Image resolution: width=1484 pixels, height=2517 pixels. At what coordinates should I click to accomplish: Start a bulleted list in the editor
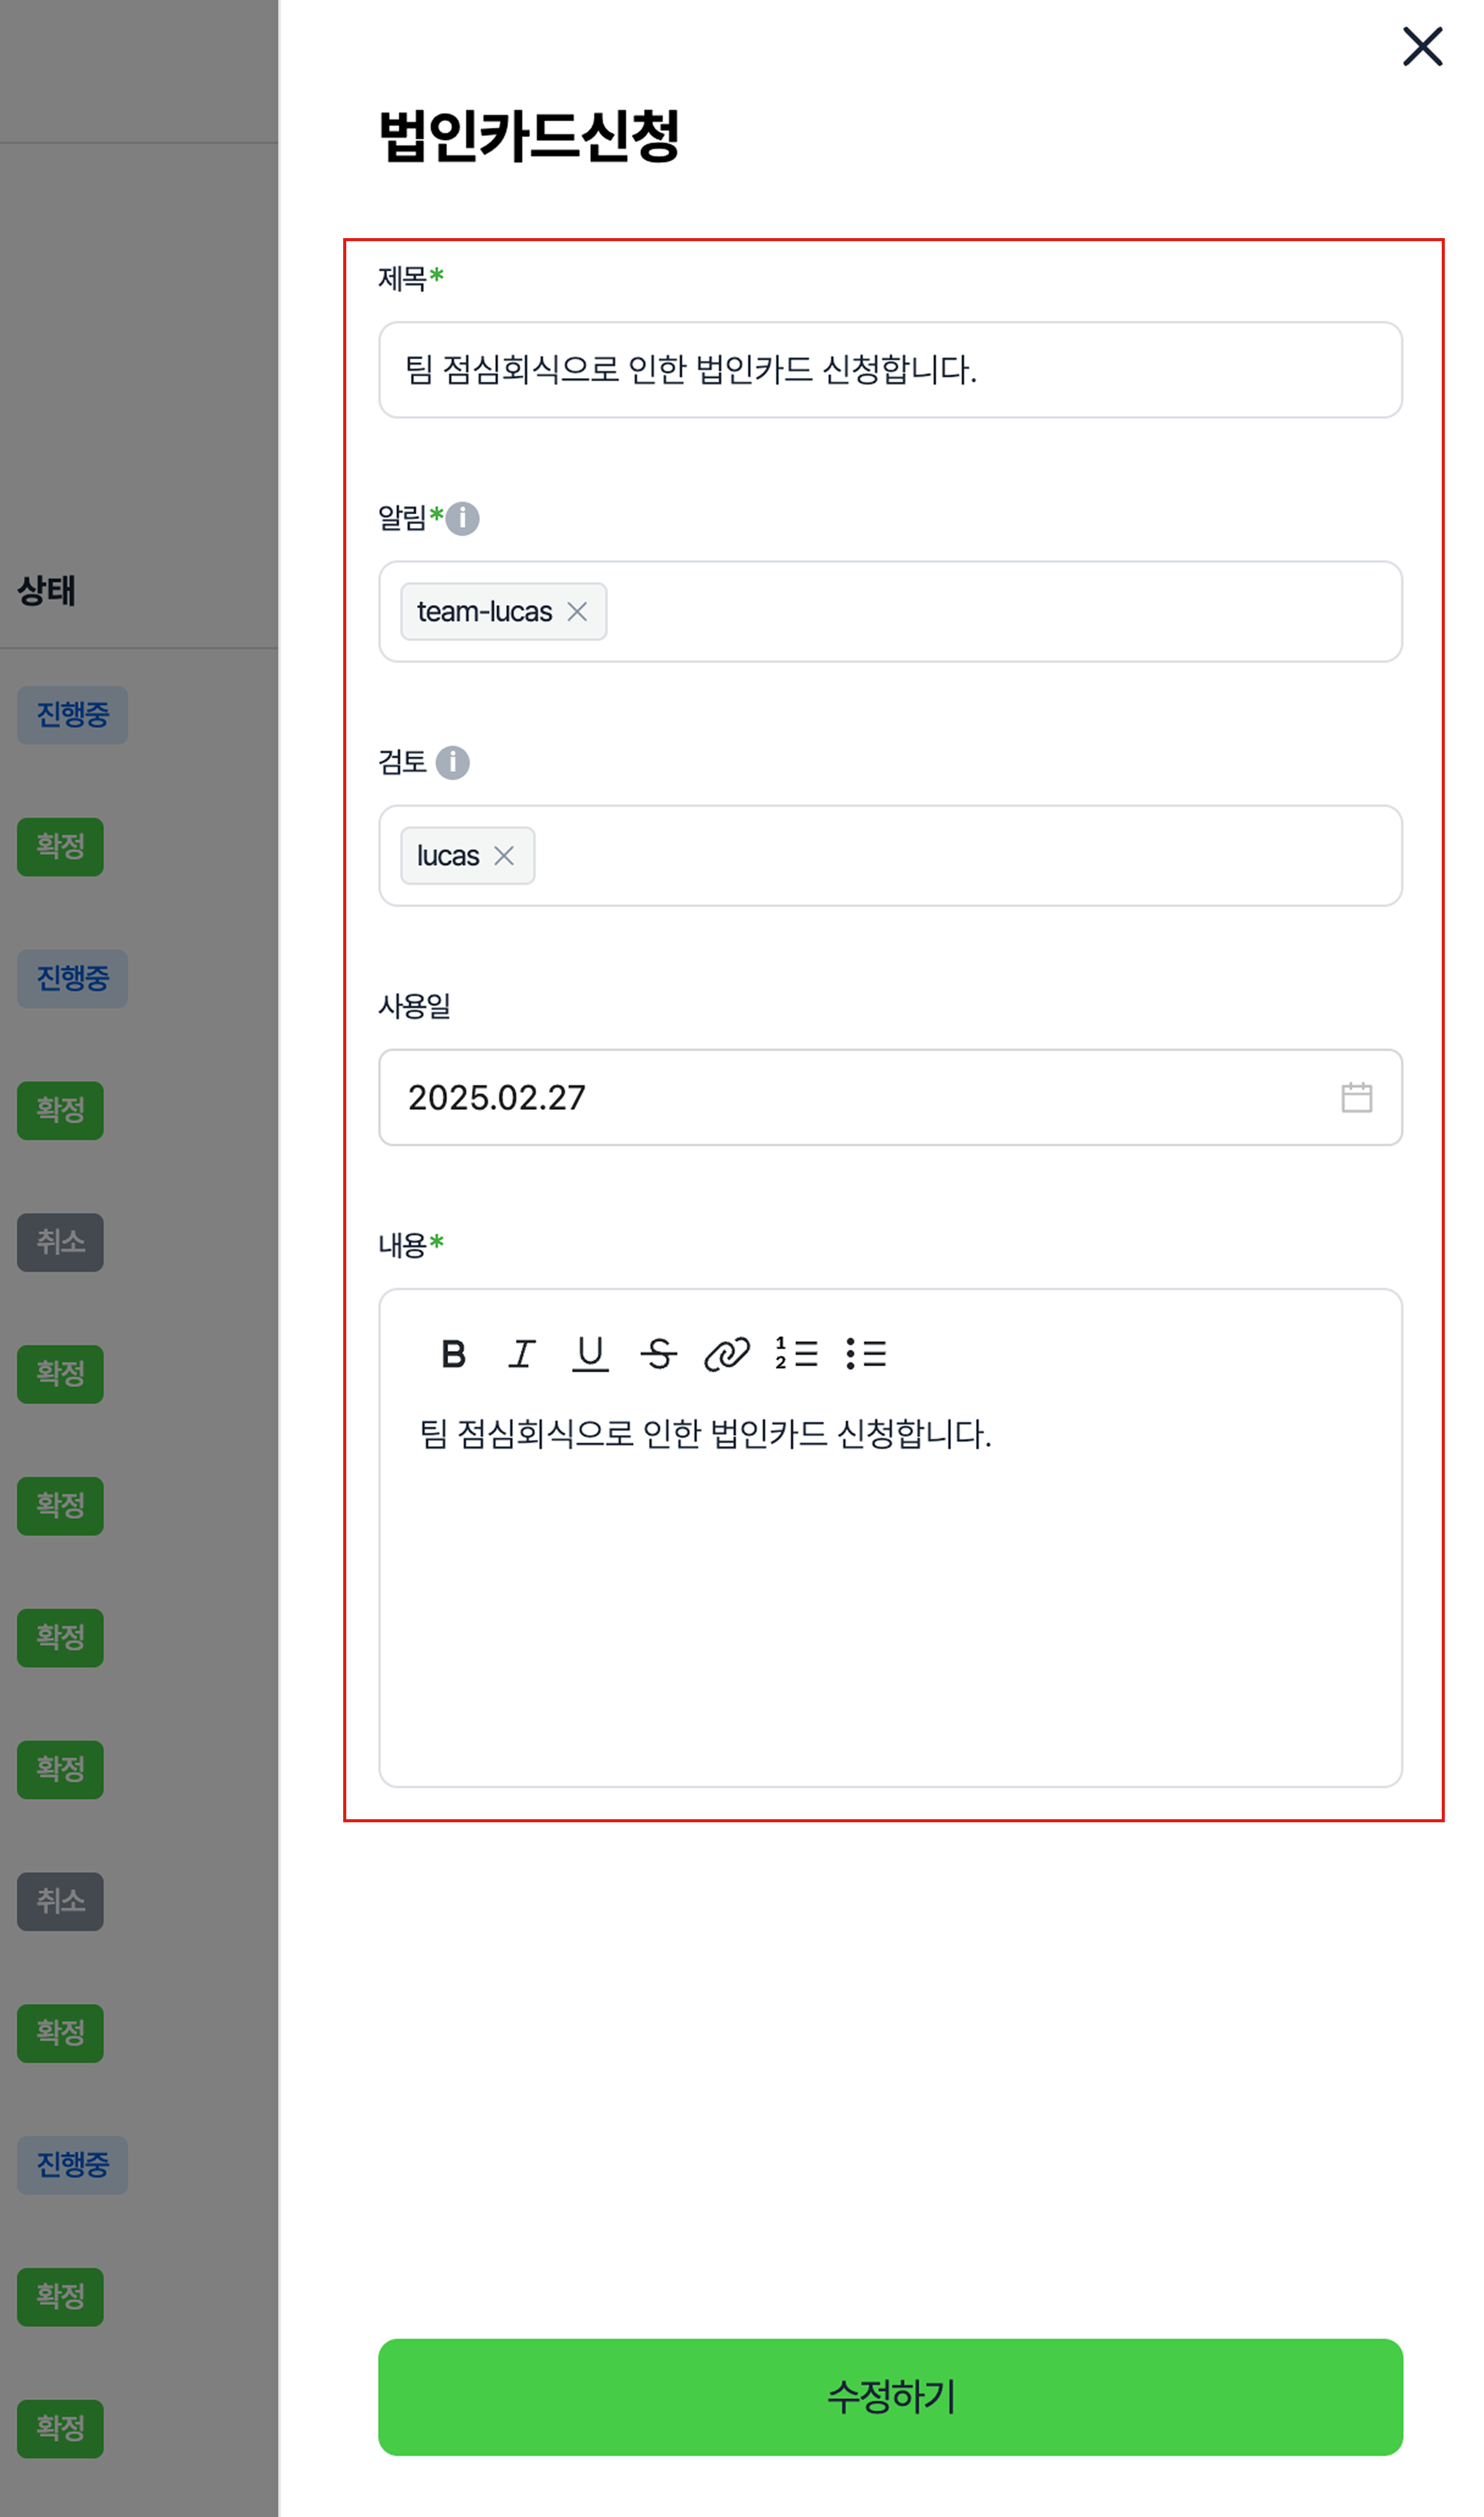tap(865, 1353)
